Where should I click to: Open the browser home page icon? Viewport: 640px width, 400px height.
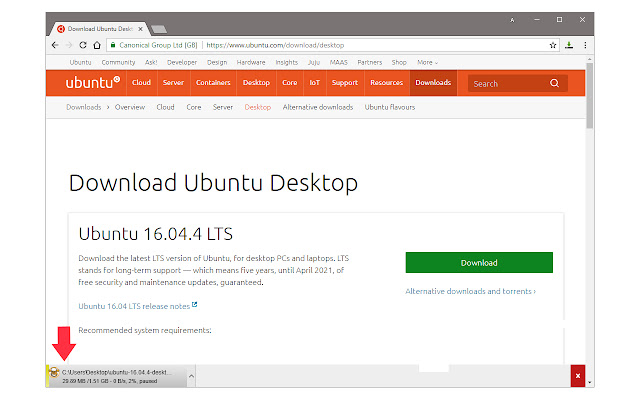click(97, 45)
